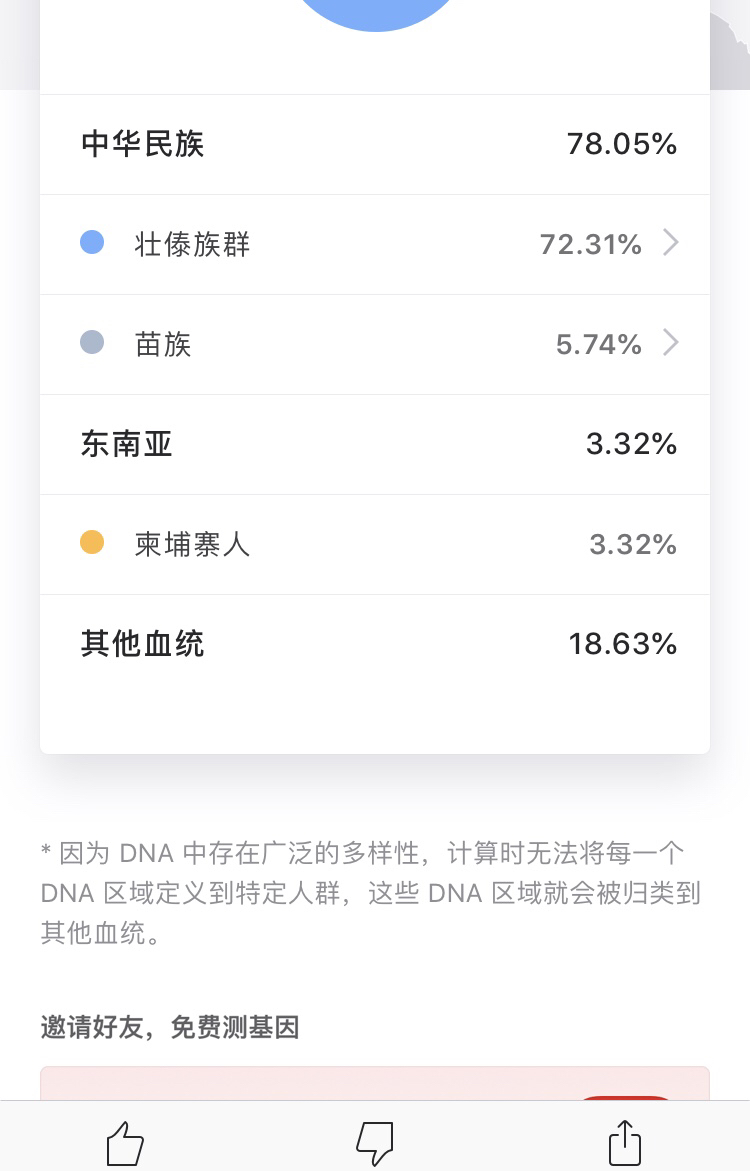750x1171 pixels.
Task: Expand 苗族 details chevron
Action: tap(671, 343)
